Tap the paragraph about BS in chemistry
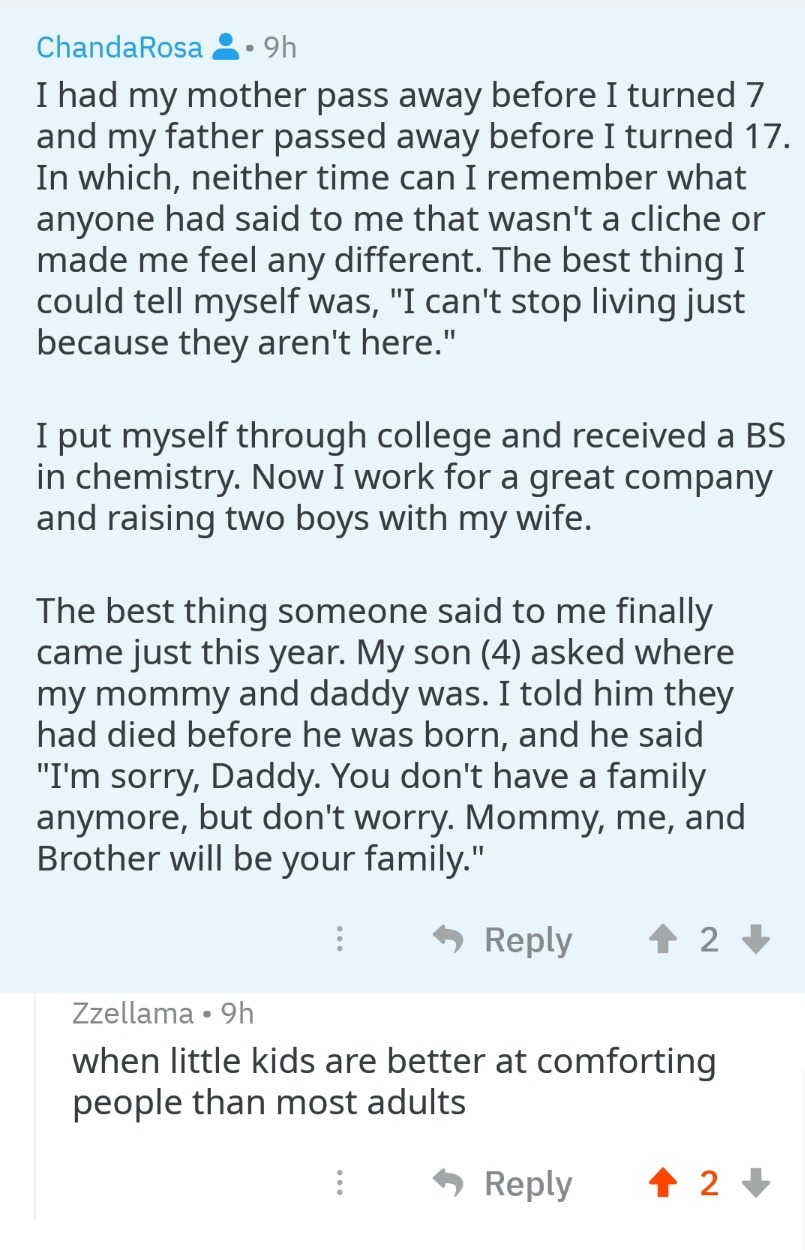The height and width of the screenshot is (1250, 805). click(400, 477)
